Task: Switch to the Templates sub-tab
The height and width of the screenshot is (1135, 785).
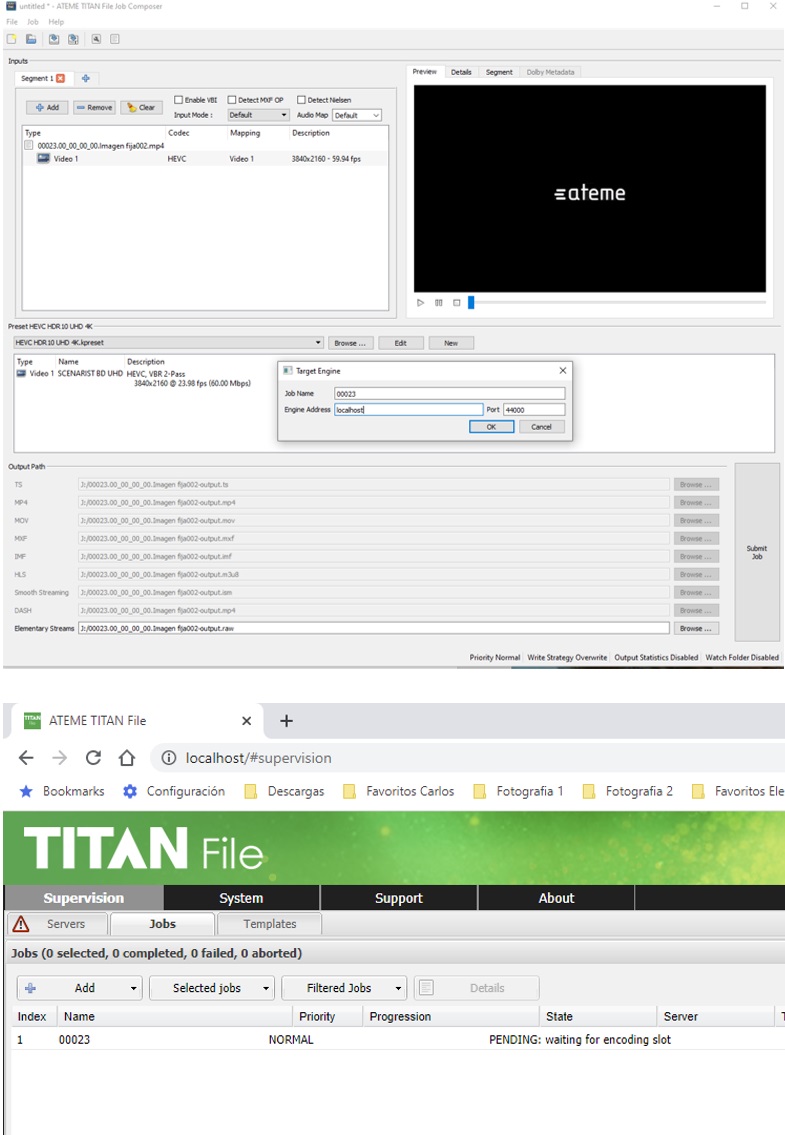Action: (269, 924)
